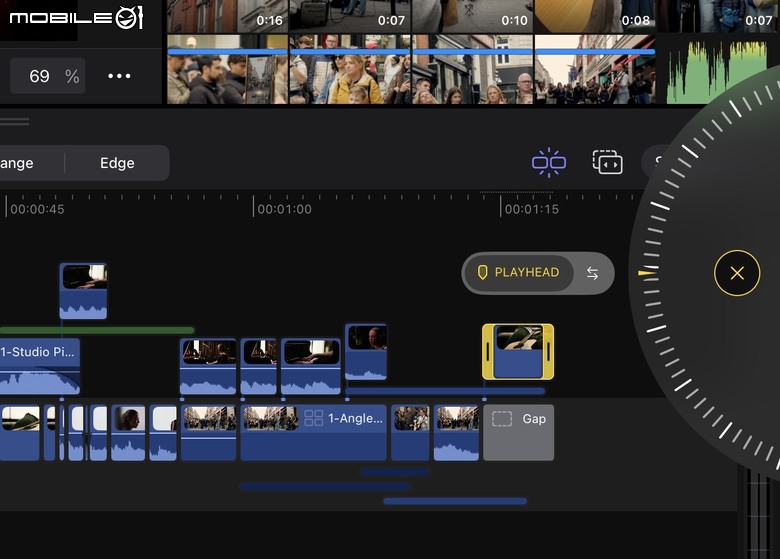The image size is (780, 559).
Task: Select the Edge selection mode
Action: pos(117,163)
